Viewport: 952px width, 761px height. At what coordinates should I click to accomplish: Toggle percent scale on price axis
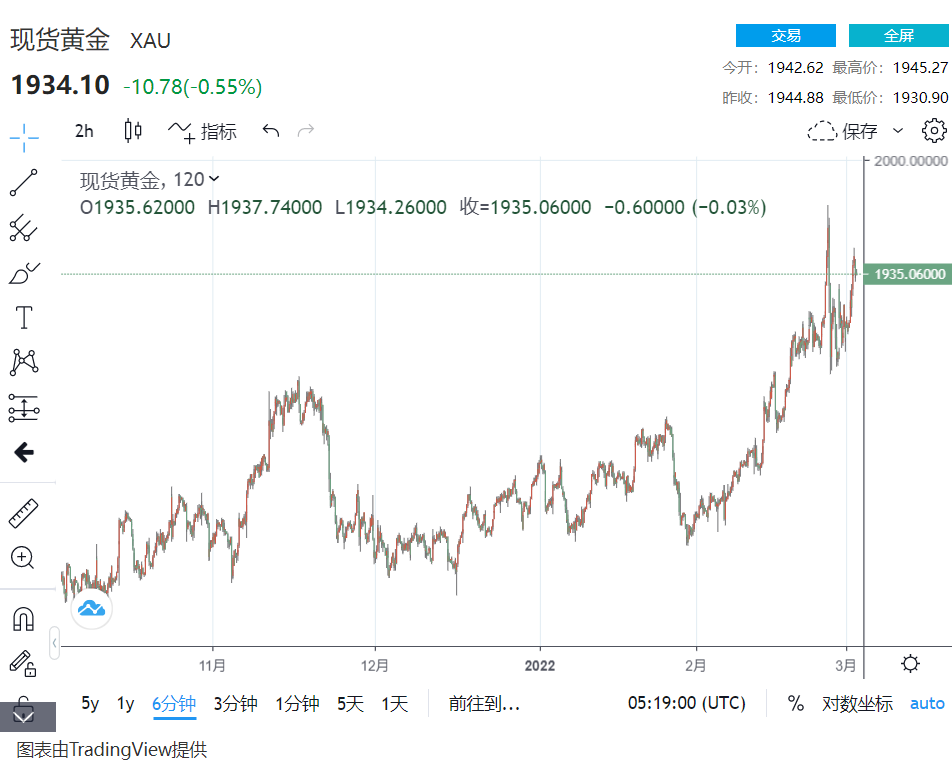(796, 703)
